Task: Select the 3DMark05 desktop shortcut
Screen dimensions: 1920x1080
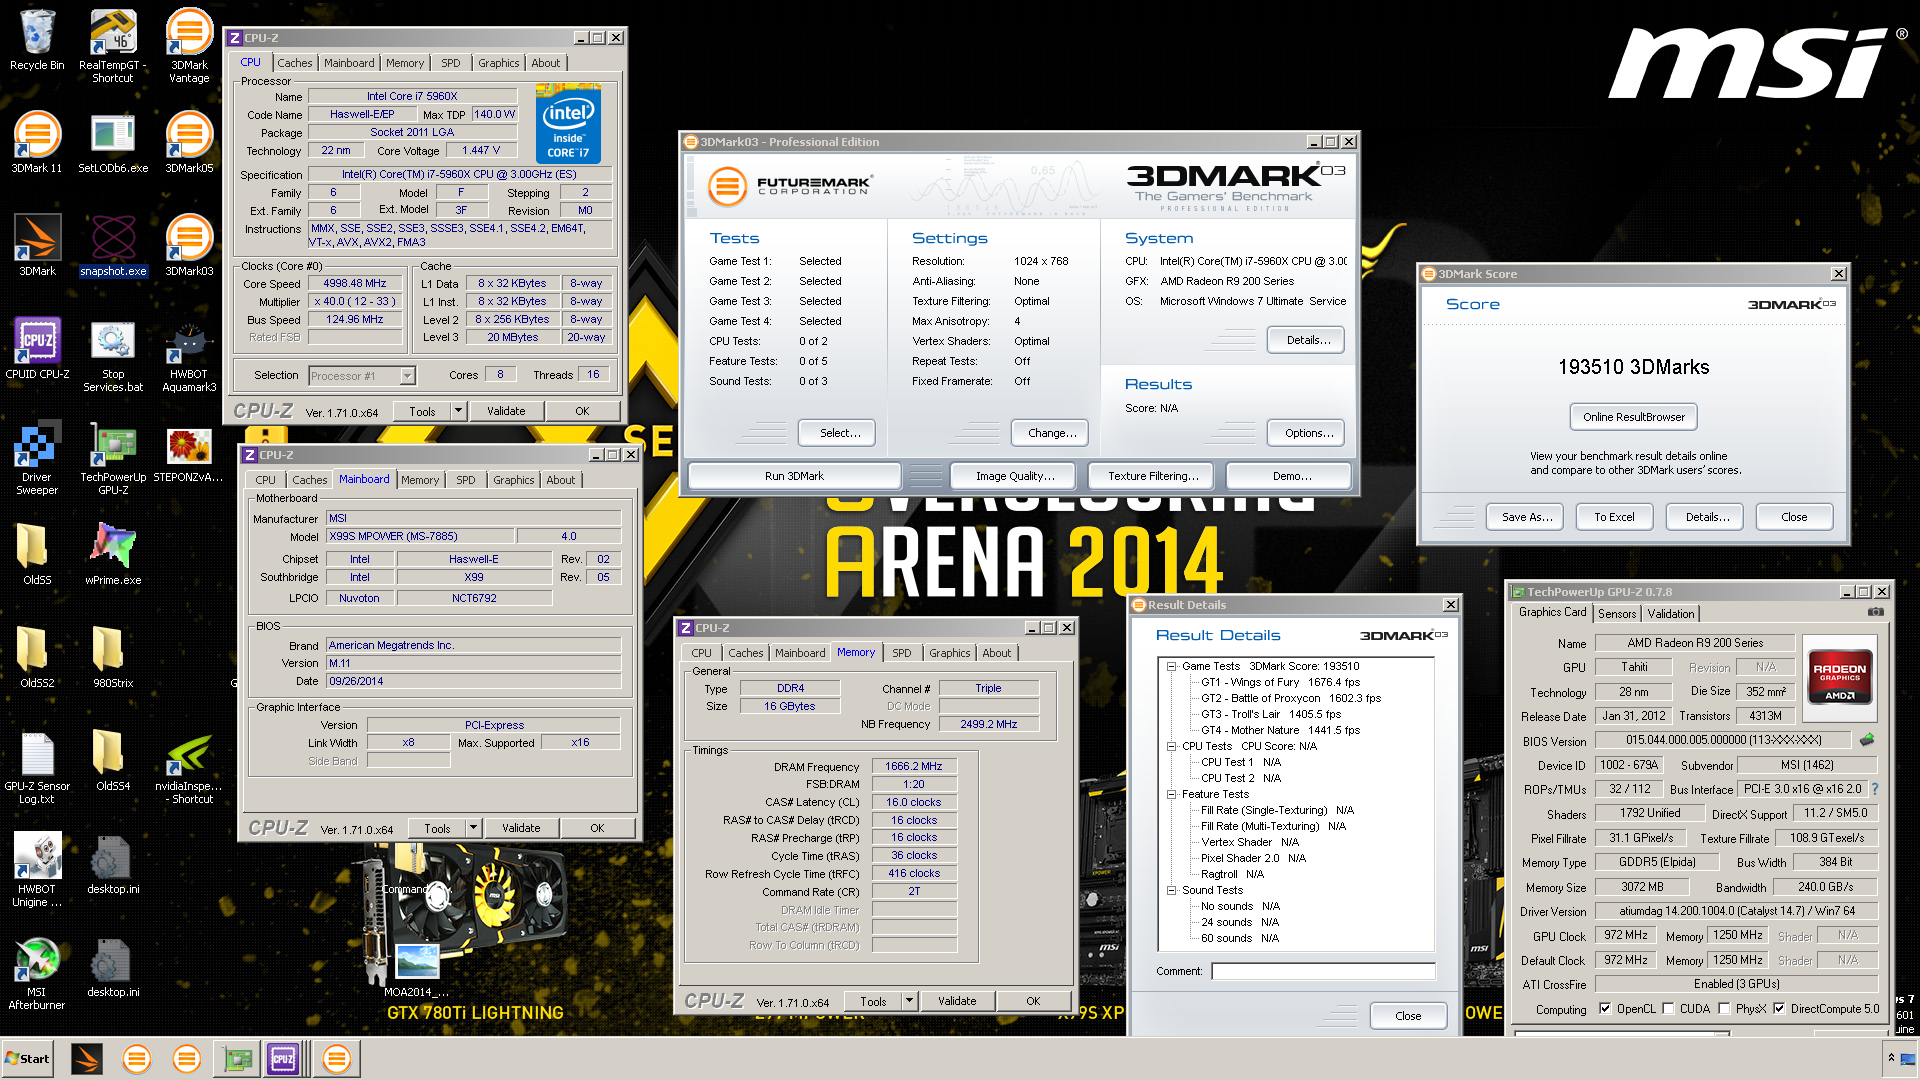Action: pos(189,142)
